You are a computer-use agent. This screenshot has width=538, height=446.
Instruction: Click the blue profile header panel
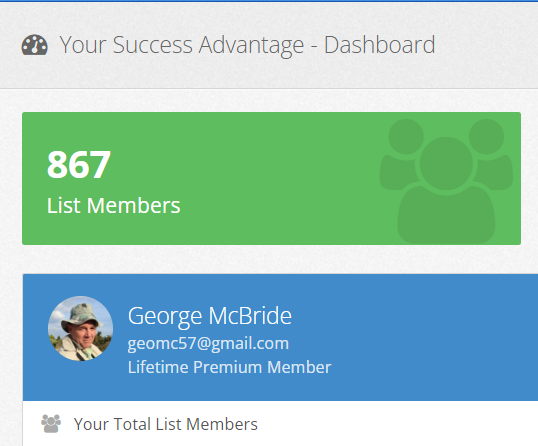(x=280, y=338)
